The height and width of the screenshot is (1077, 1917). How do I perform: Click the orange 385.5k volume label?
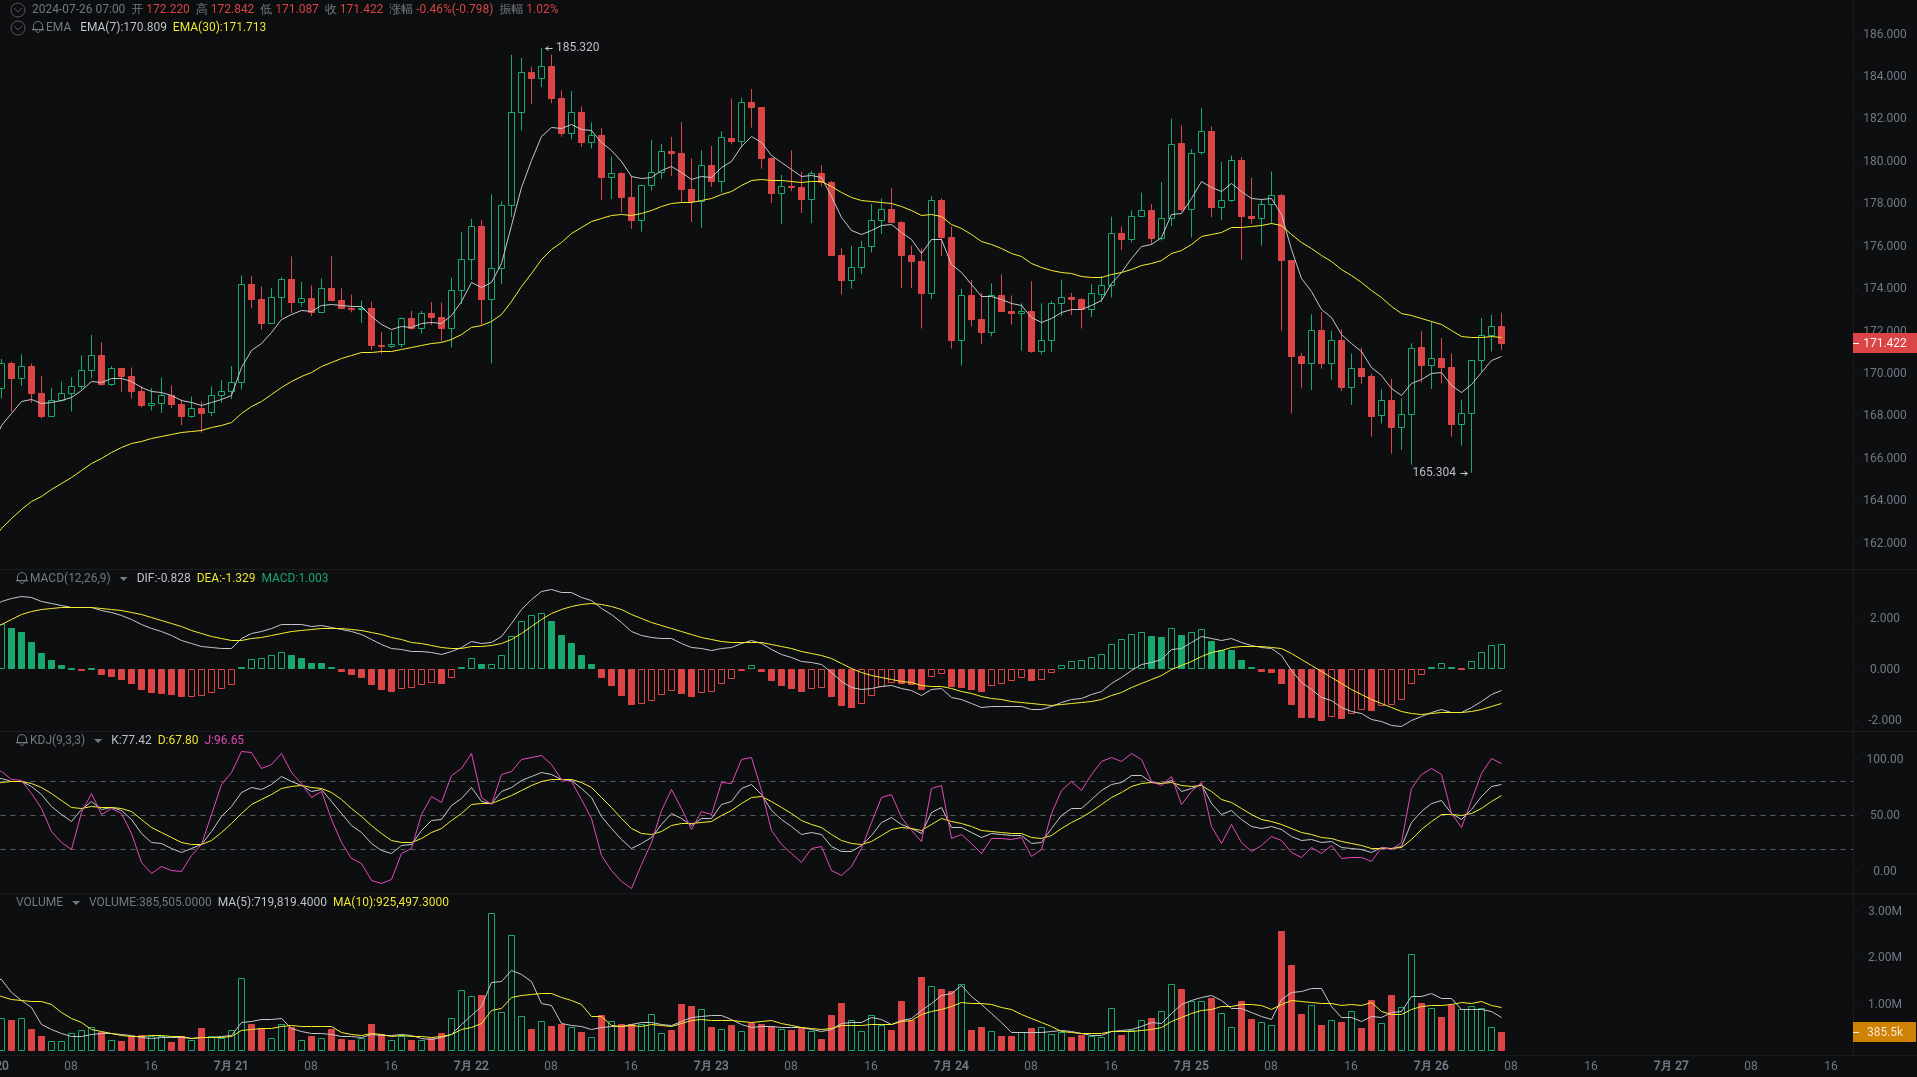[x=1883, y=1031]
